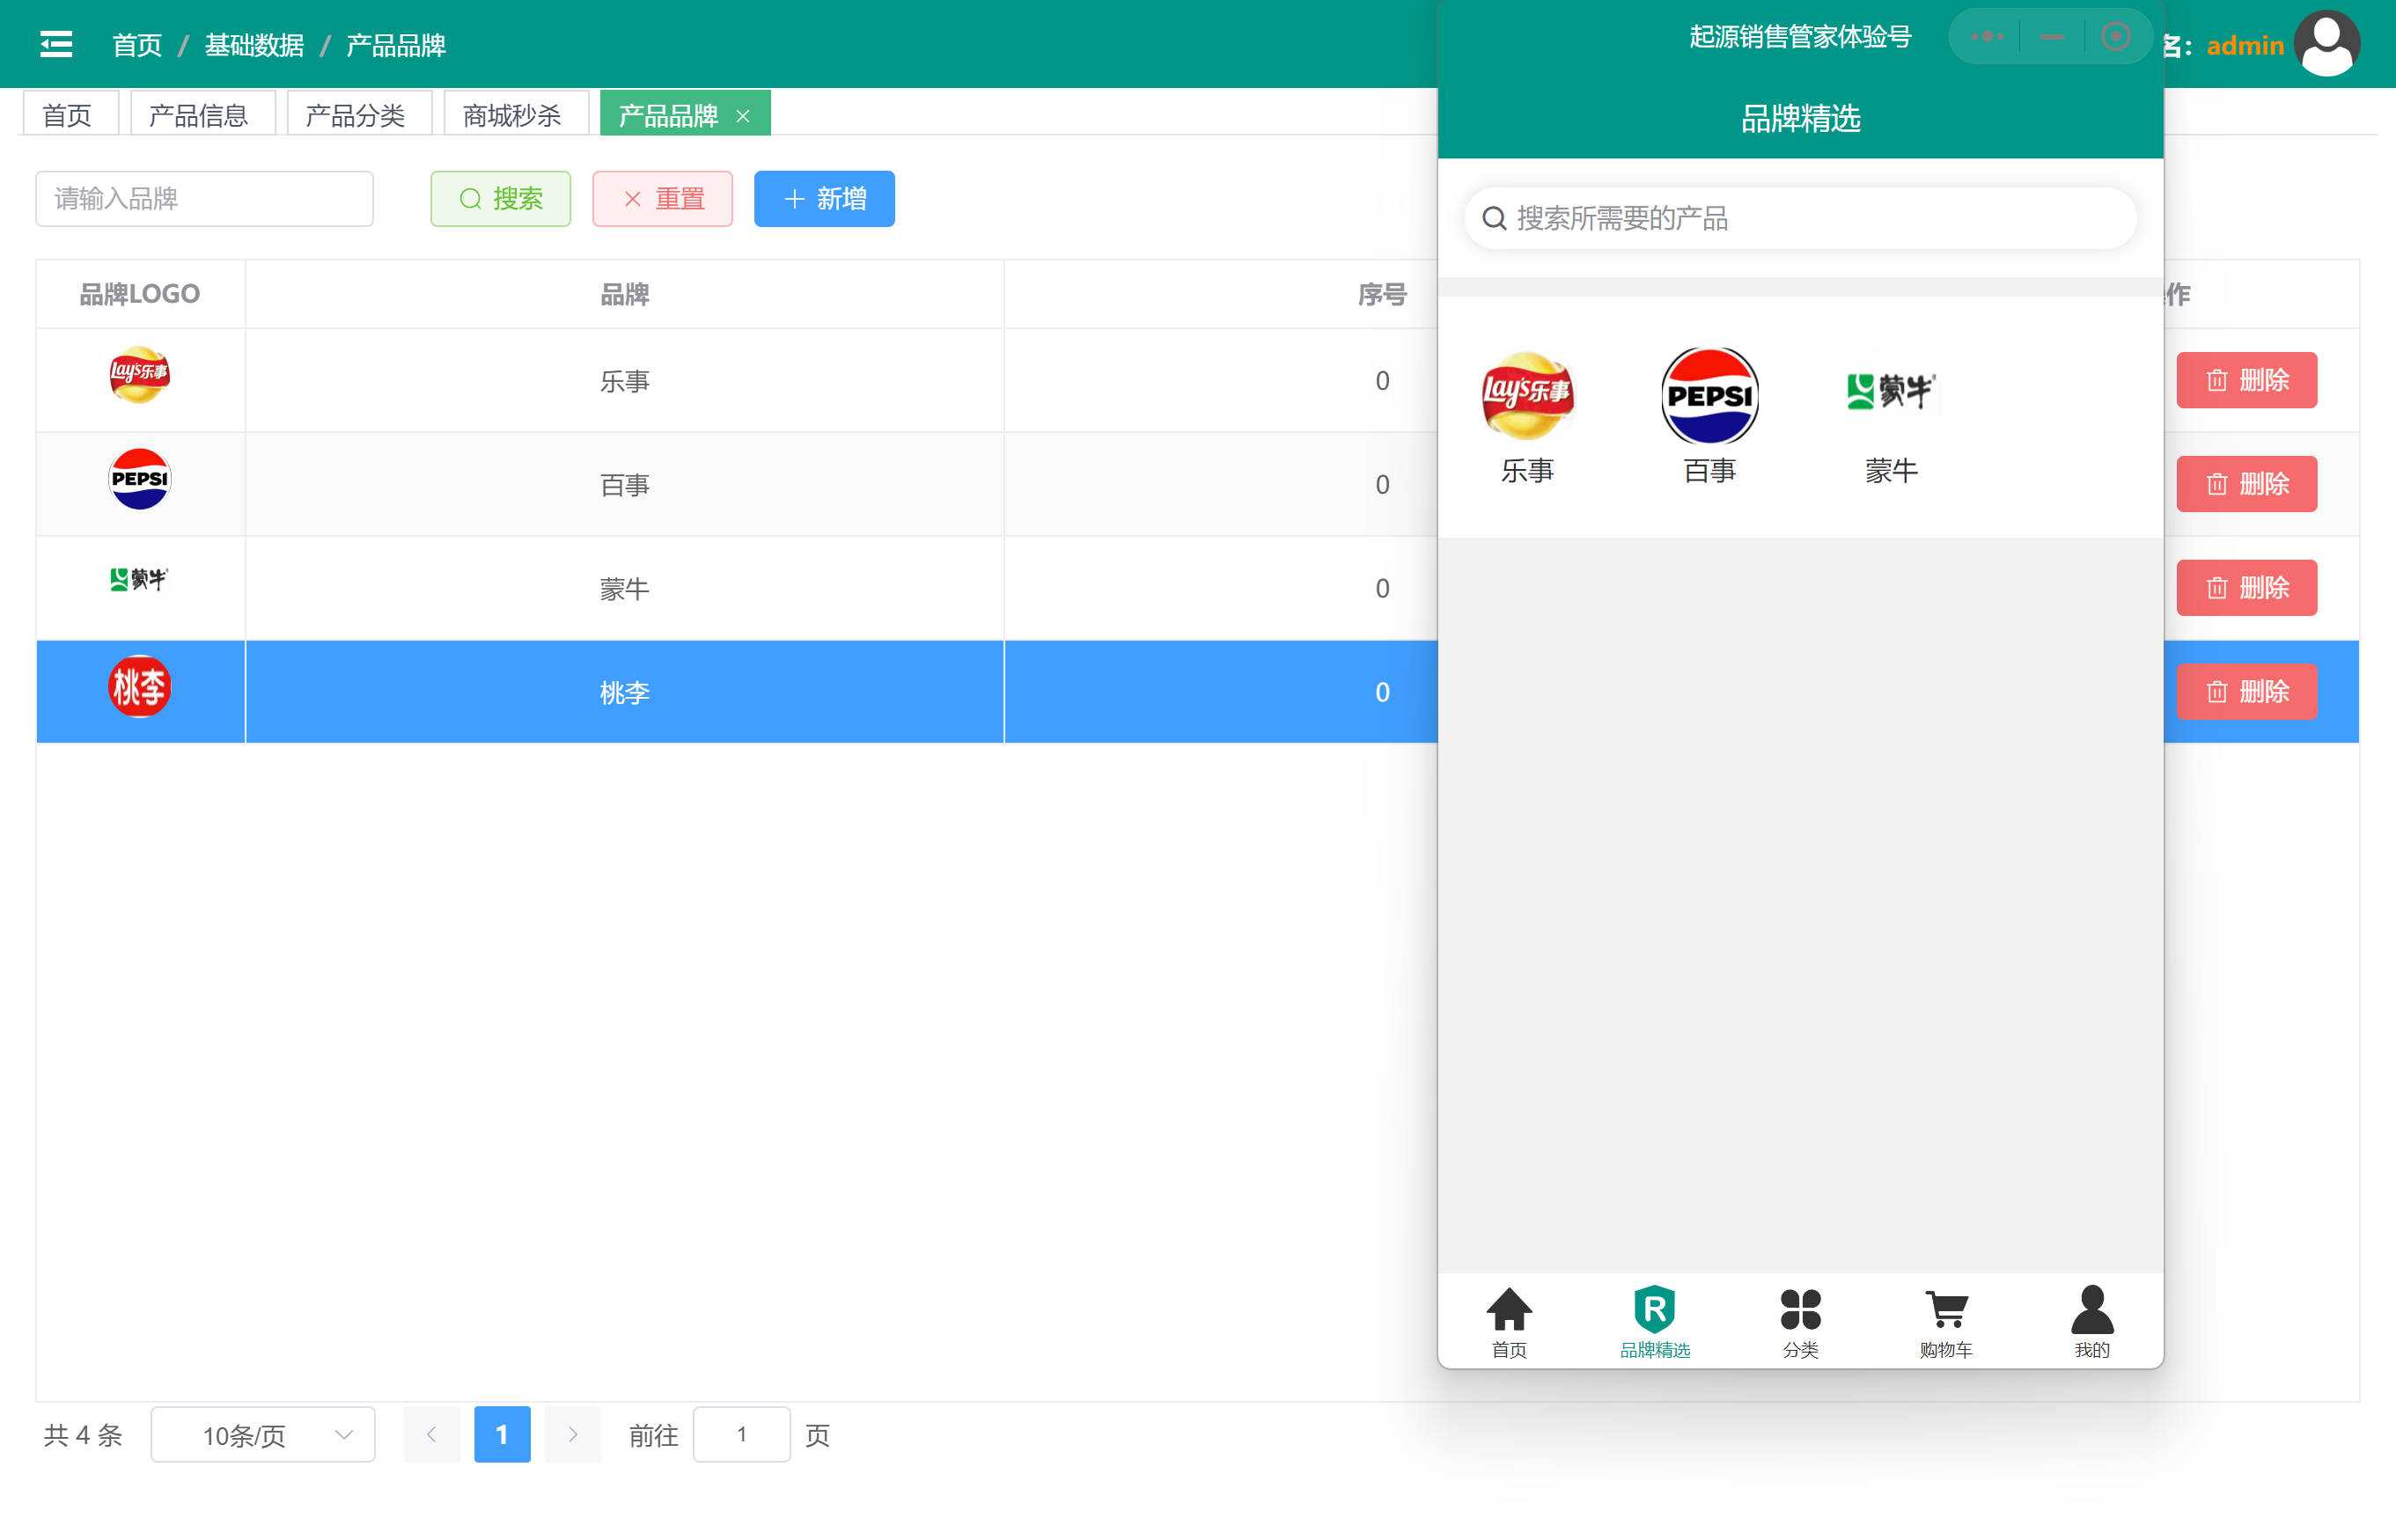
Task: Click the 重置 reset button
Action: pyautogui.click(x=662, y=199)
